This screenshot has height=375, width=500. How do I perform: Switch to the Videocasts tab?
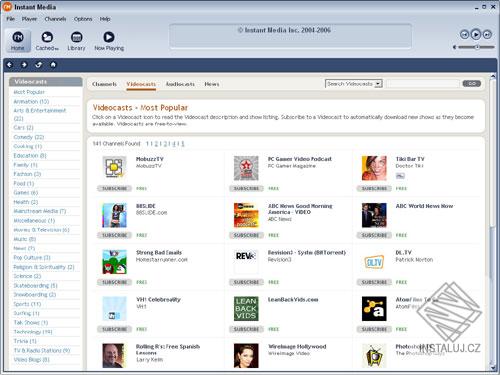pos(141,84)
